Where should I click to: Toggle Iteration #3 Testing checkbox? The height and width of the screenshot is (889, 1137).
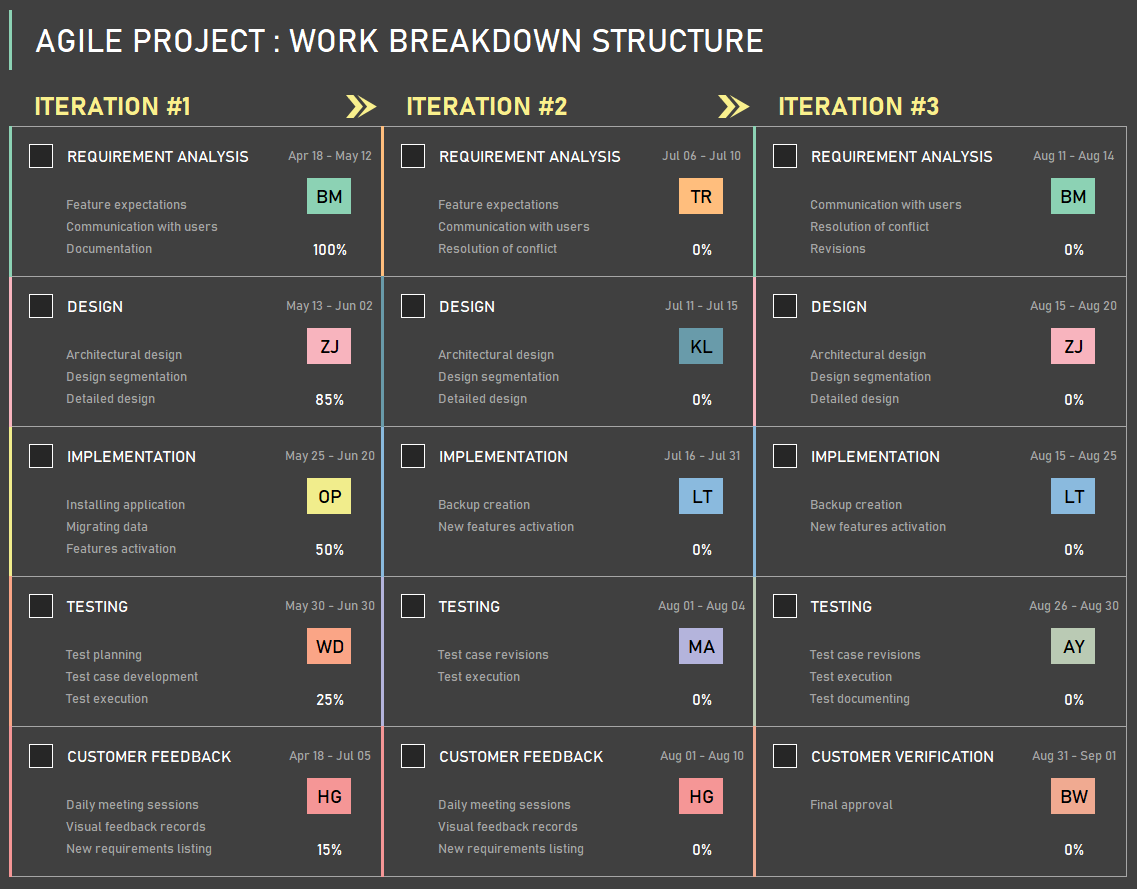click(785, 606)
